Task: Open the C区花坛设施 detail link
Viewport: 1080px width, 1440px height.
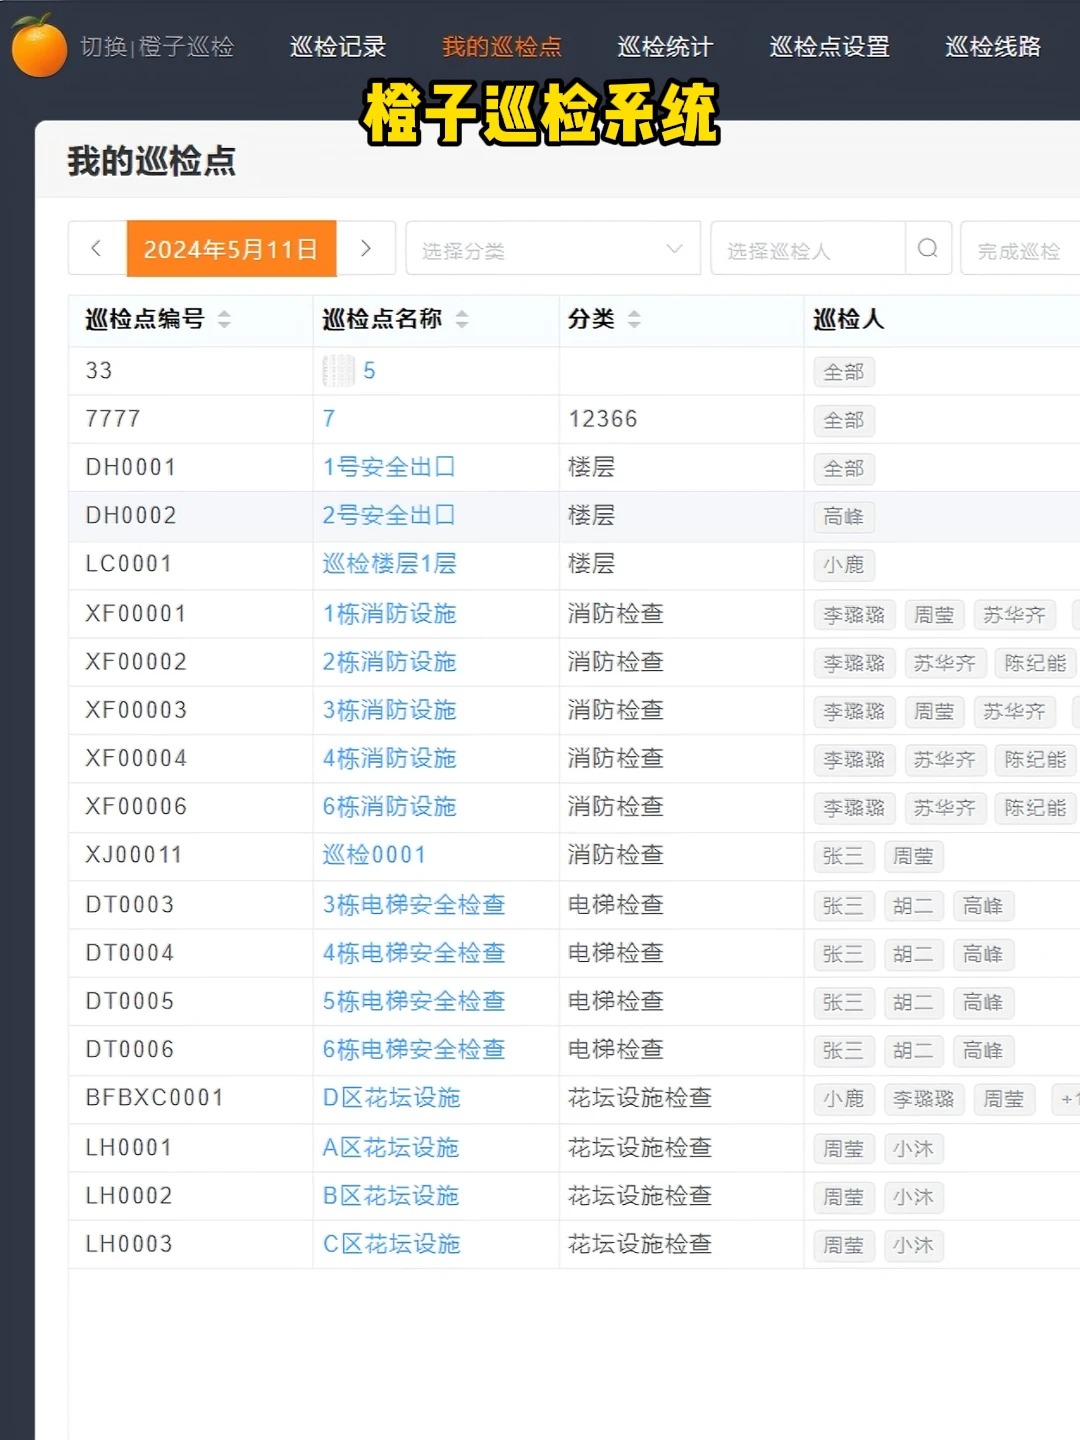Action: pyautogui.click(x=392, y=1244)
